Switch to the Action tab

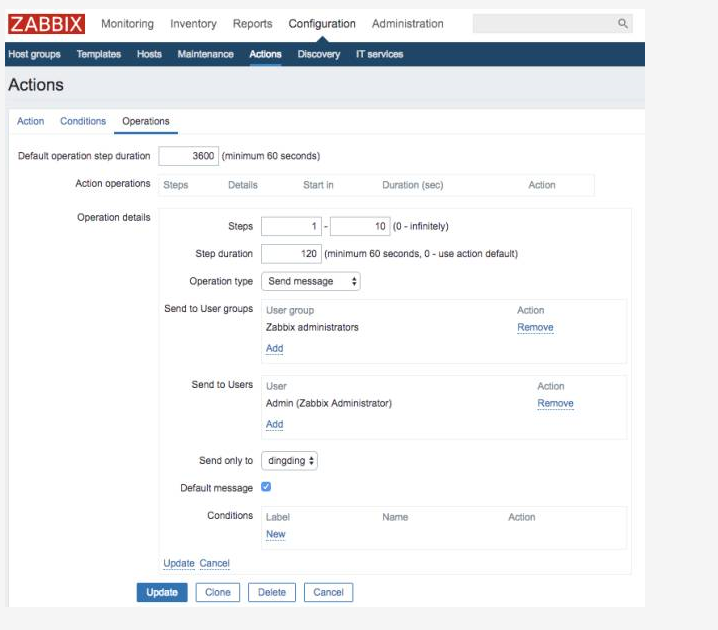(31, 121)
